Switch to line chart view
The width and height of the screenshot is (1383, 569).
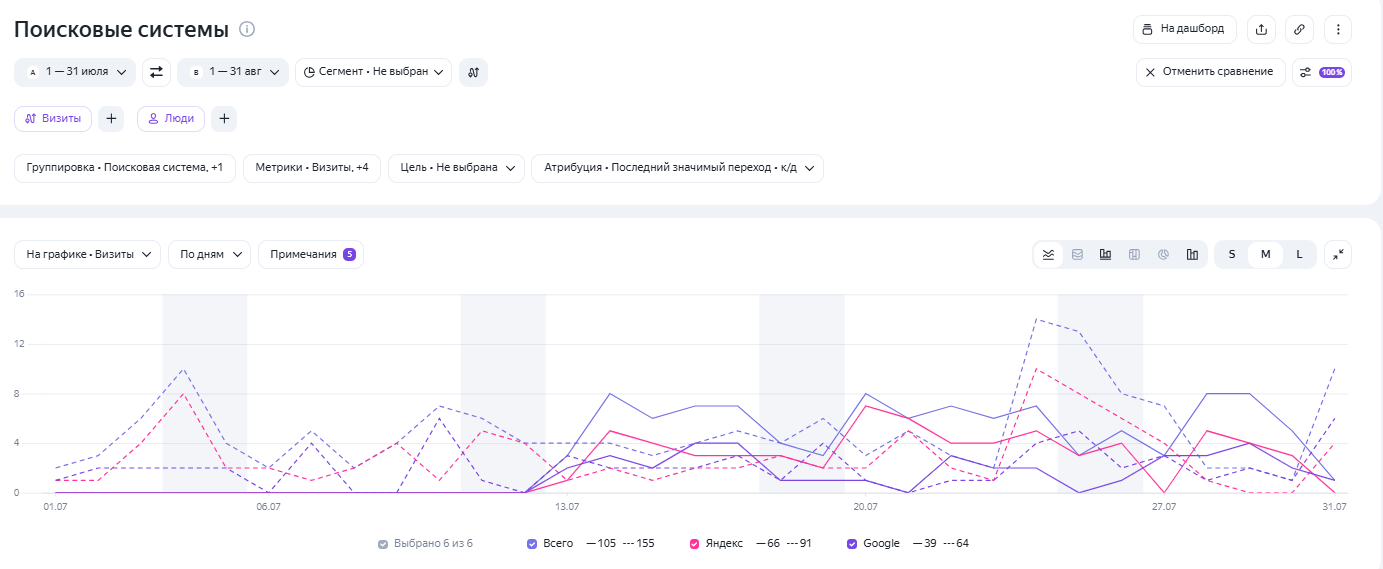[x=1048, y=254]
